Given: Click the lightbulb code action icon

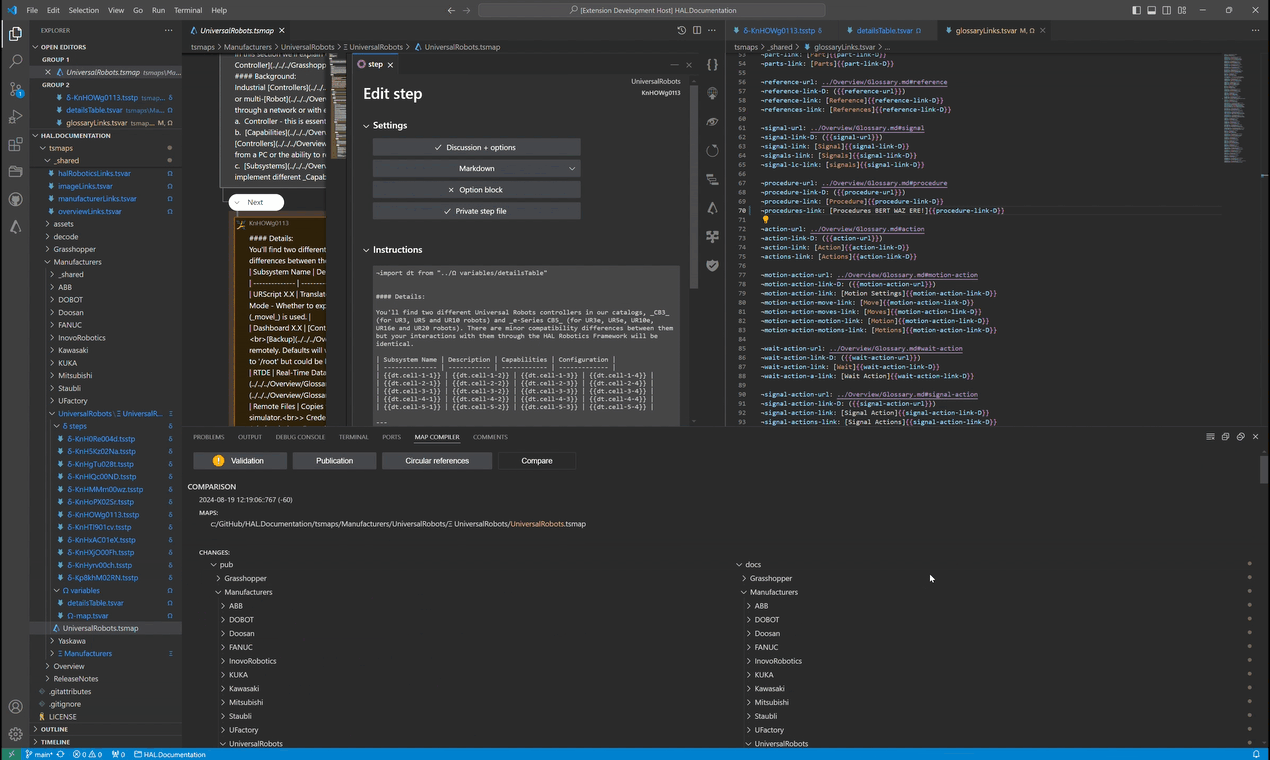Looking at the screenshot, I should [766, 220].
